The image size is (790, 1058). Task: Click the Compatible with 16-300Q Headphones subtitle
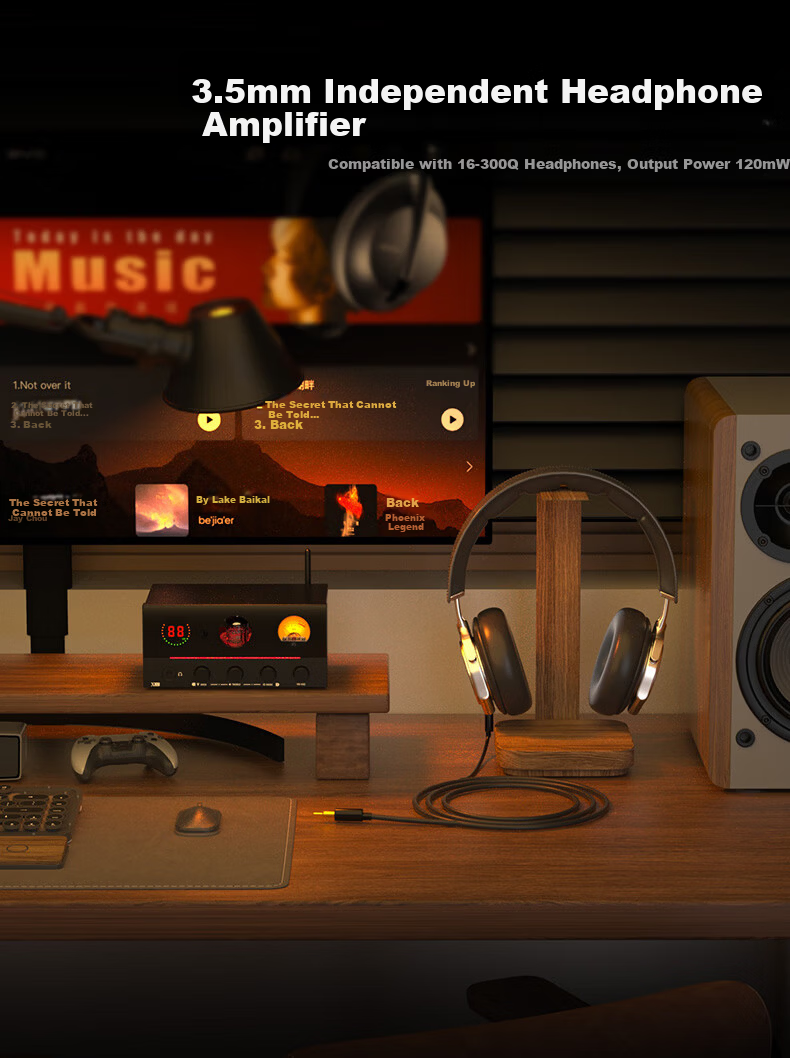click(x=558, y=164)
